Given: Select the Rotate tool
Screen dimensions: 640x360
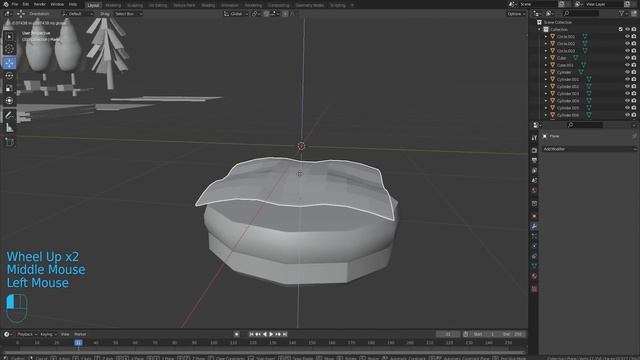Looking at the screenshot, I should [9, 76].
